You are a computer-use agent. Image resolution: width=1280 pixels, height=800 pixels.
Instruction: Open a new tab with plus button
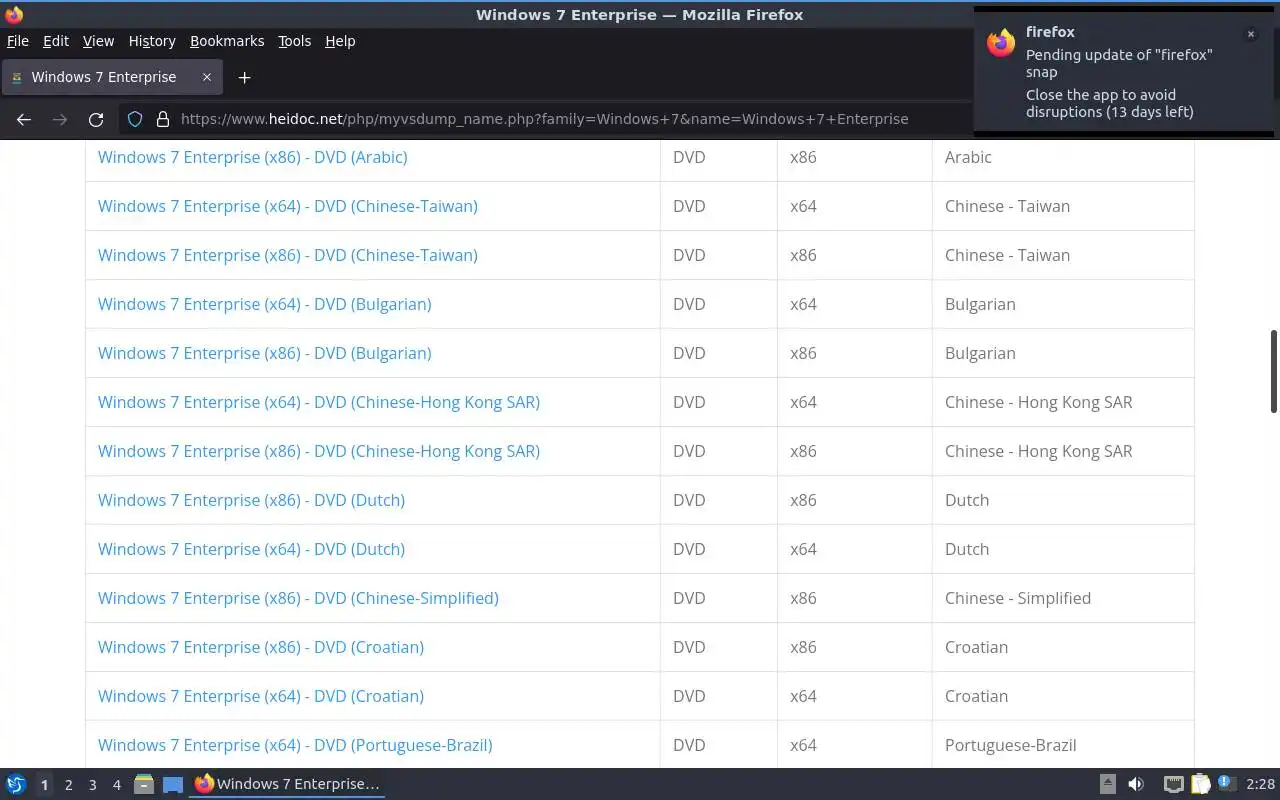pos(244,77)
